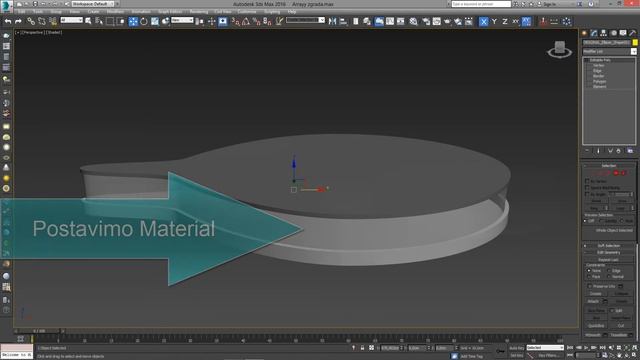640x360 pixels.
Task: Restrict transform to the Z axis
Action: coord(505,21)
